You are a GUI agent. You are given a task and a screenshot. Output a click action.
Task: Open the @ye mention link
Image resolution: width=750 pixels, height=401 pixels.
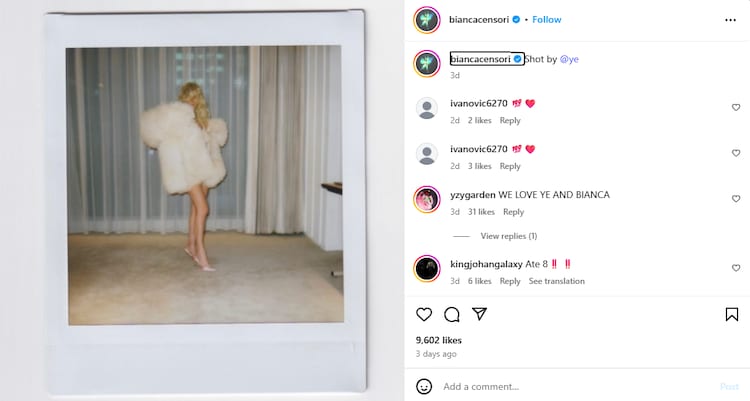click(x=569, y=59)
